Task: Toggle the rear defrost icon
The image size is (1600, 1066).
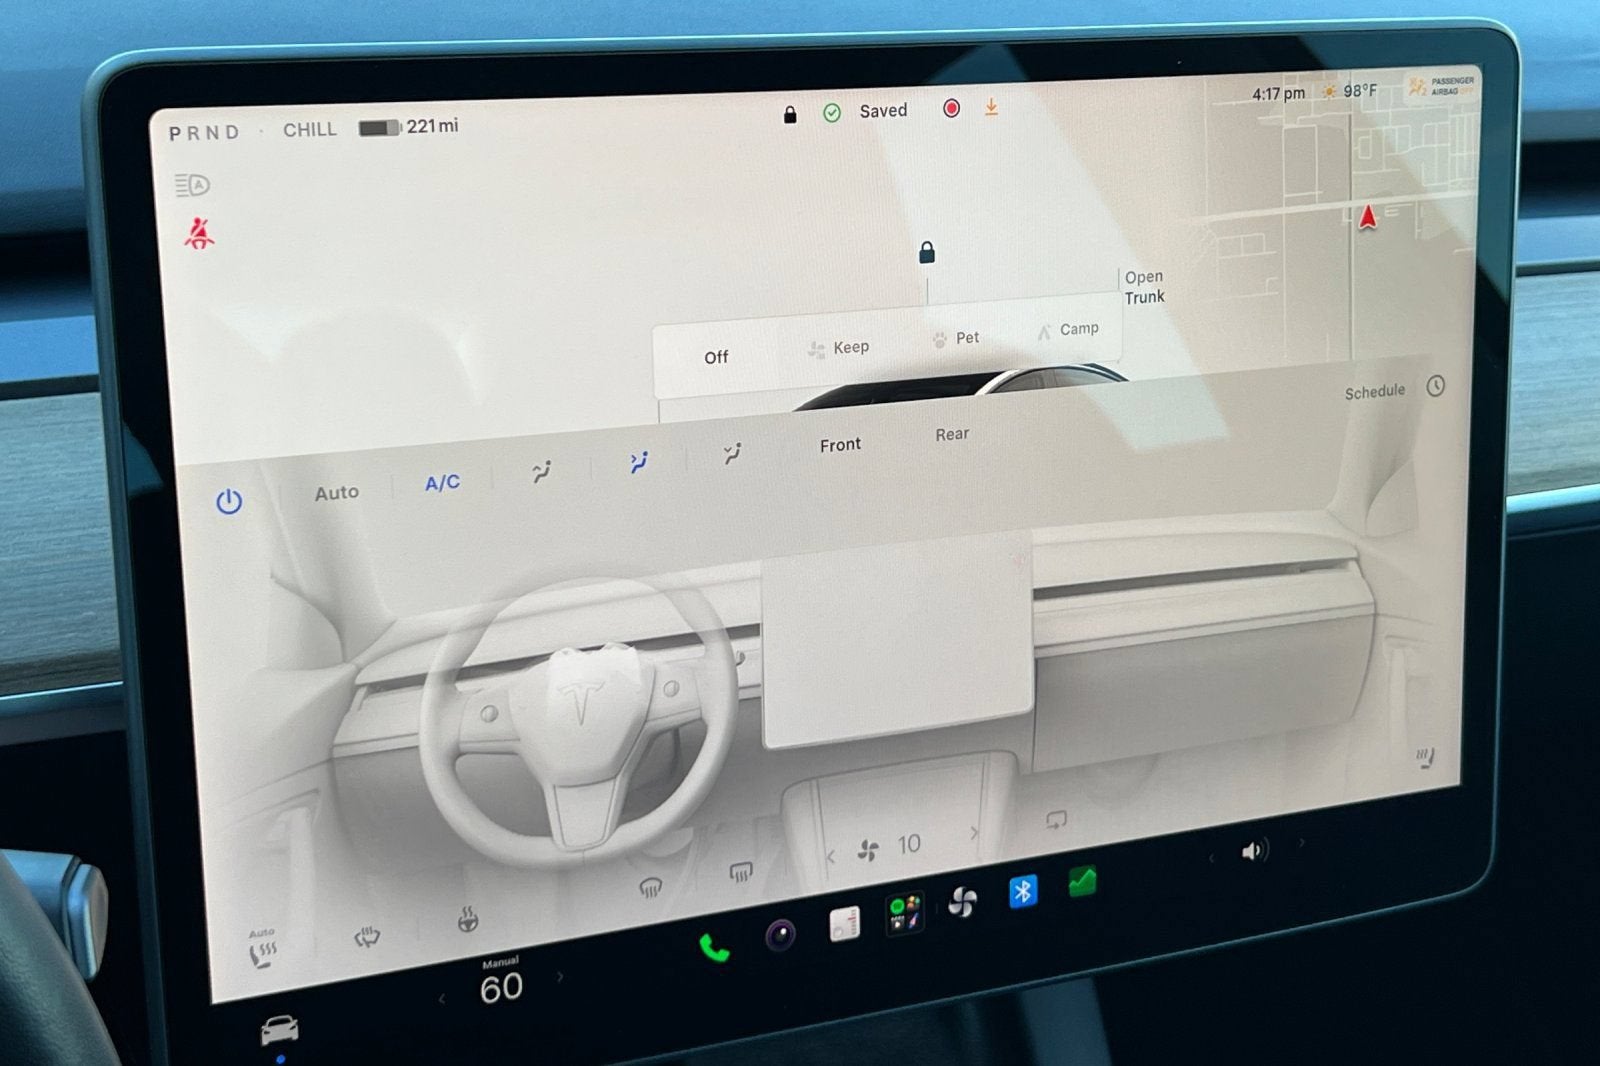Action: pyautogui.click(x=367, y=937)
